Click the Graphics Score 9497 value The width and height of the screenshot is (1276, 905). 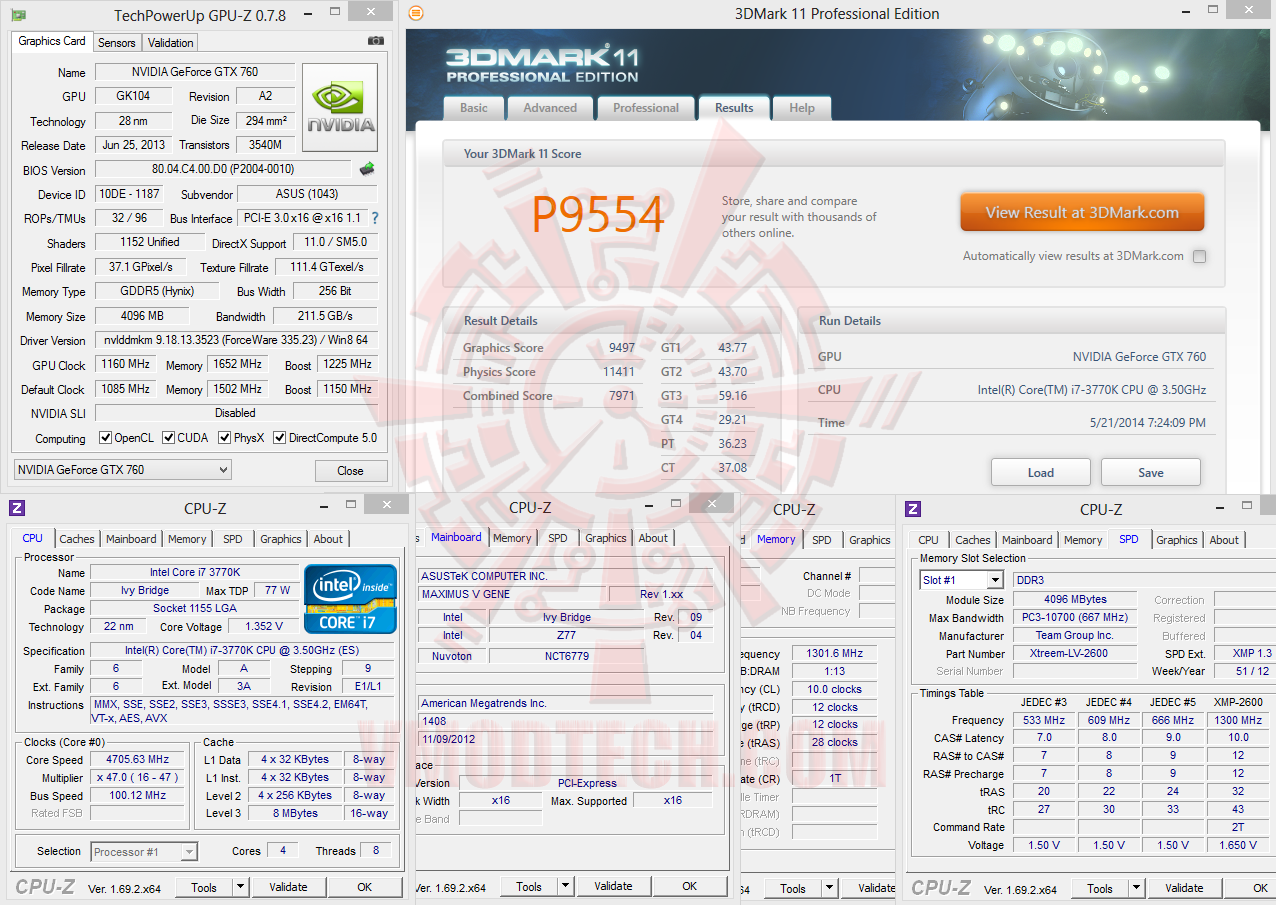pyautogui.click(x=621, y=348)
